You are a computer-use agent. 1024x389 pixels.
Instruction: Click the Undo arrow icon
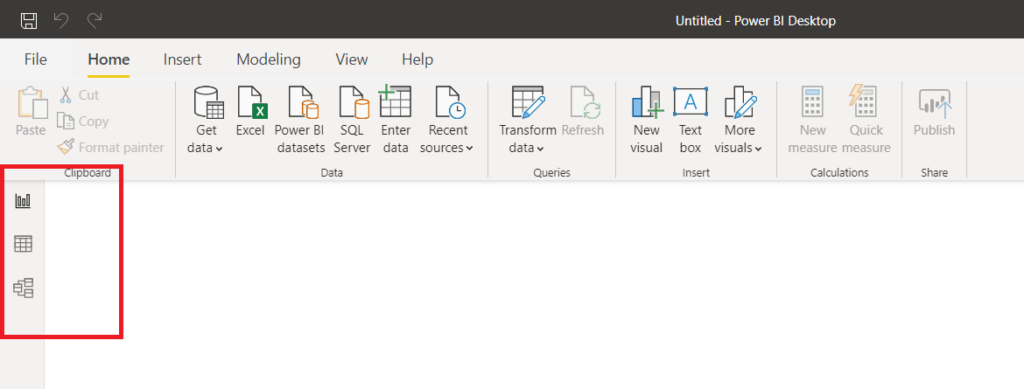click(61, 20)
